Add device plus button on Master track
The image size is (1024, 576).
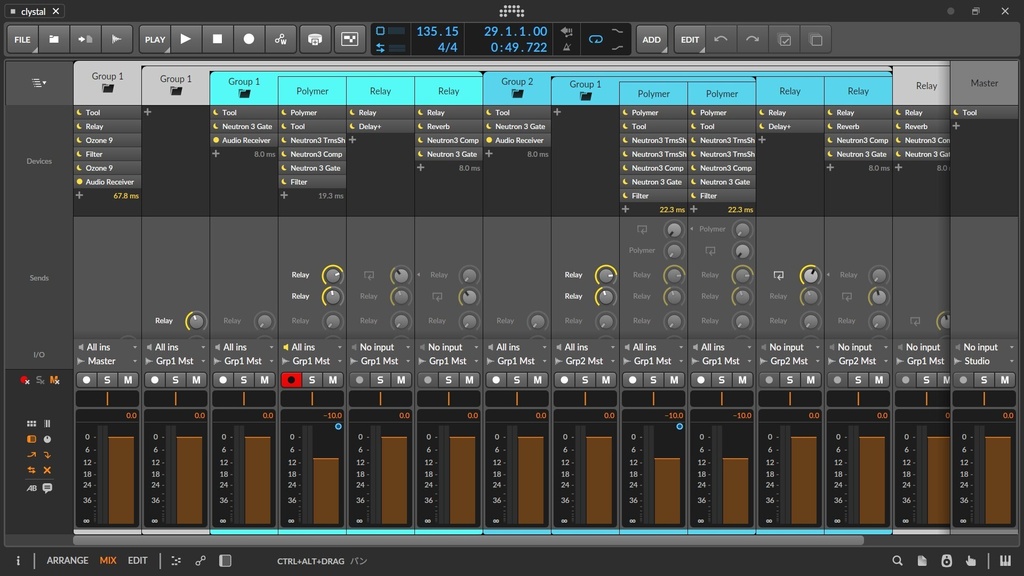click(x=957, y=126)
